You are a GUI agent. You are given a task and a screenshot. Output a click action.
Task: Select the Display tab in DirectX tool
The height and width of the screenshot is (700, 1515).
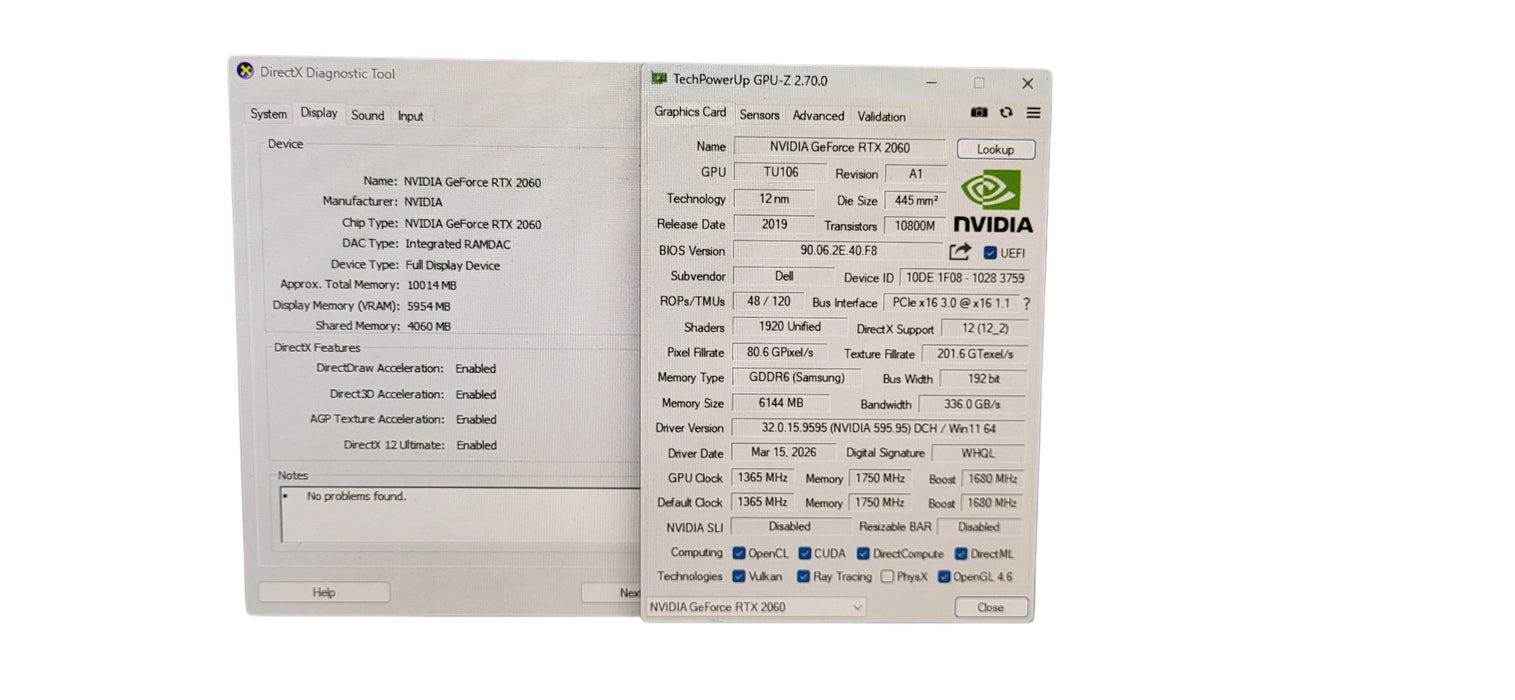coord(319,113)
